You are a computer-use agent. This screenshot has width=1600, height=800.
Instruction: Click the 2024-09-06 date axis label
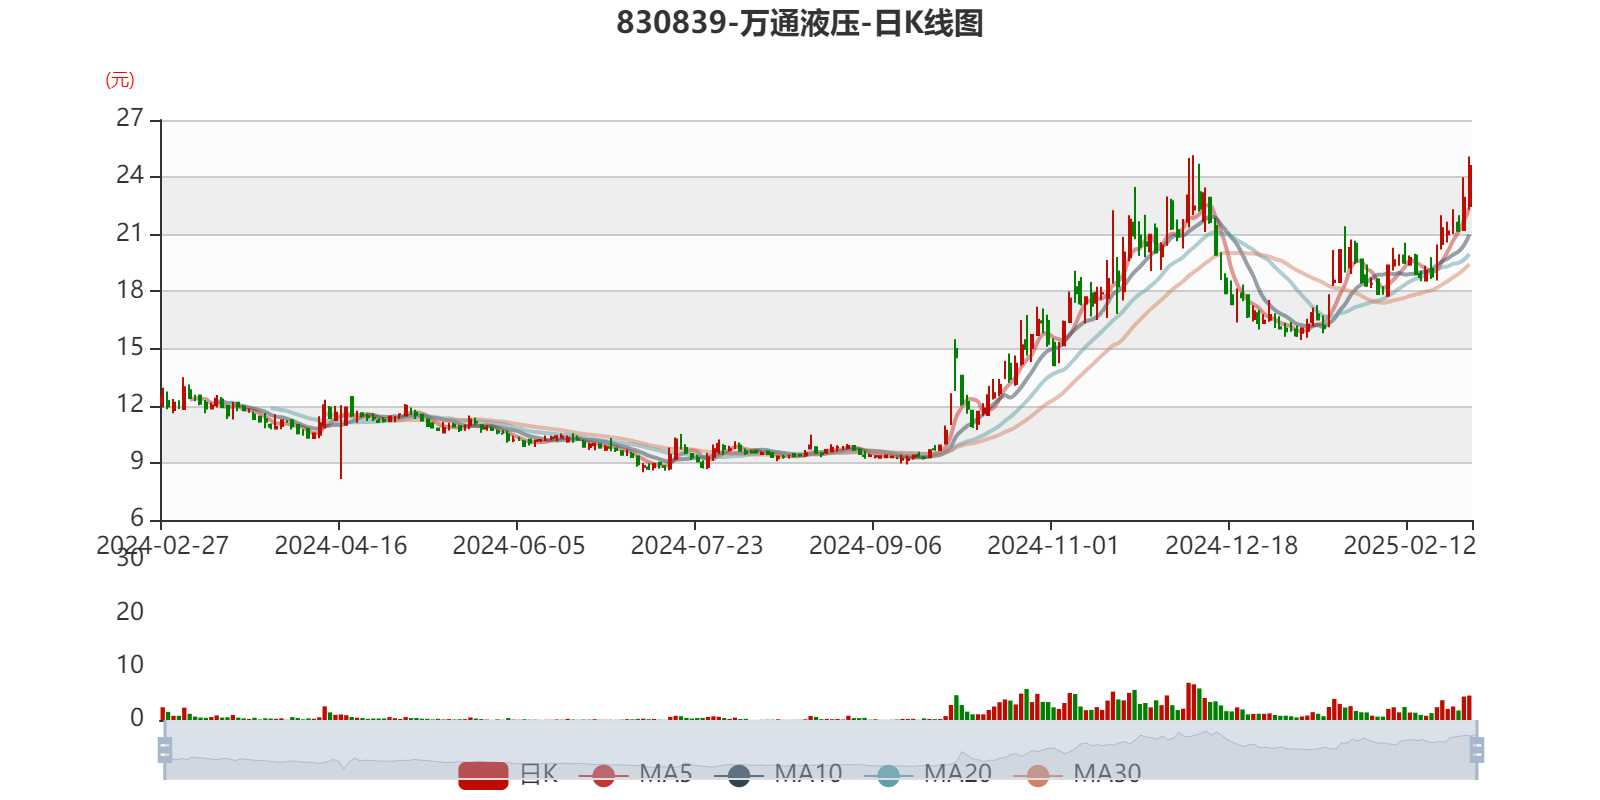coord(875,546)
